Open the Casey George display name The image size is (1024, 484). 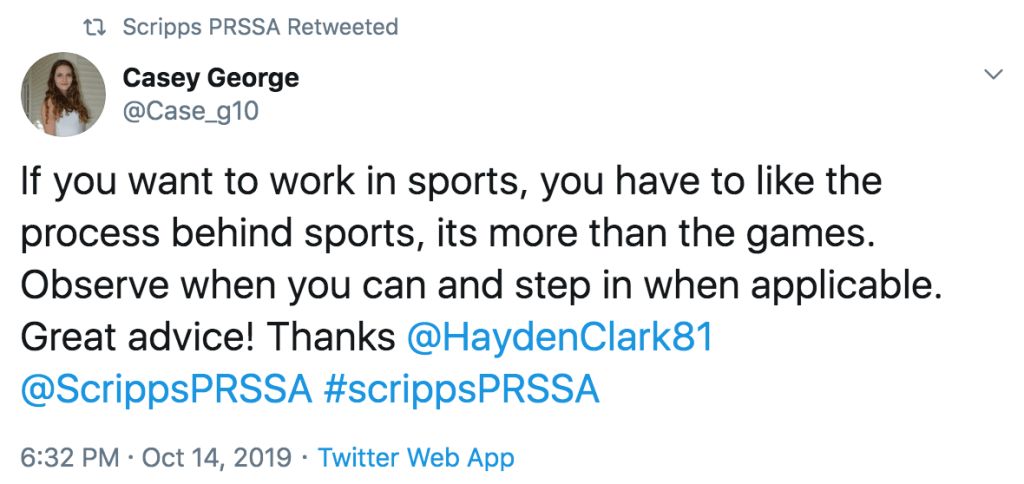pos(210,77)
